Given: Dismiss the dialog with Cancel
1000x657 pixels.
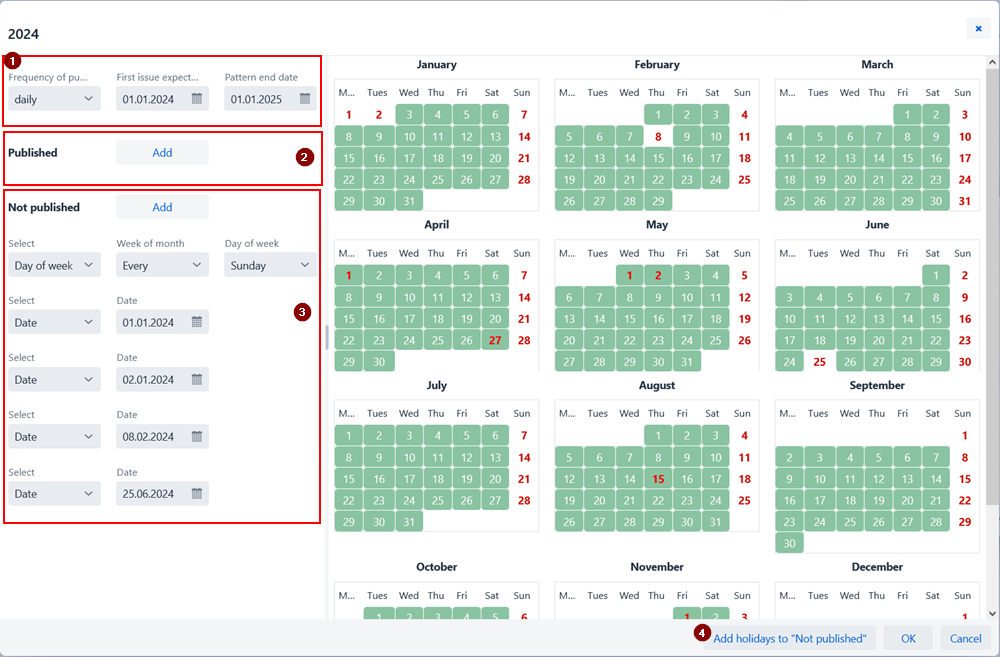Looking at the screenshot, I should 965,638.
